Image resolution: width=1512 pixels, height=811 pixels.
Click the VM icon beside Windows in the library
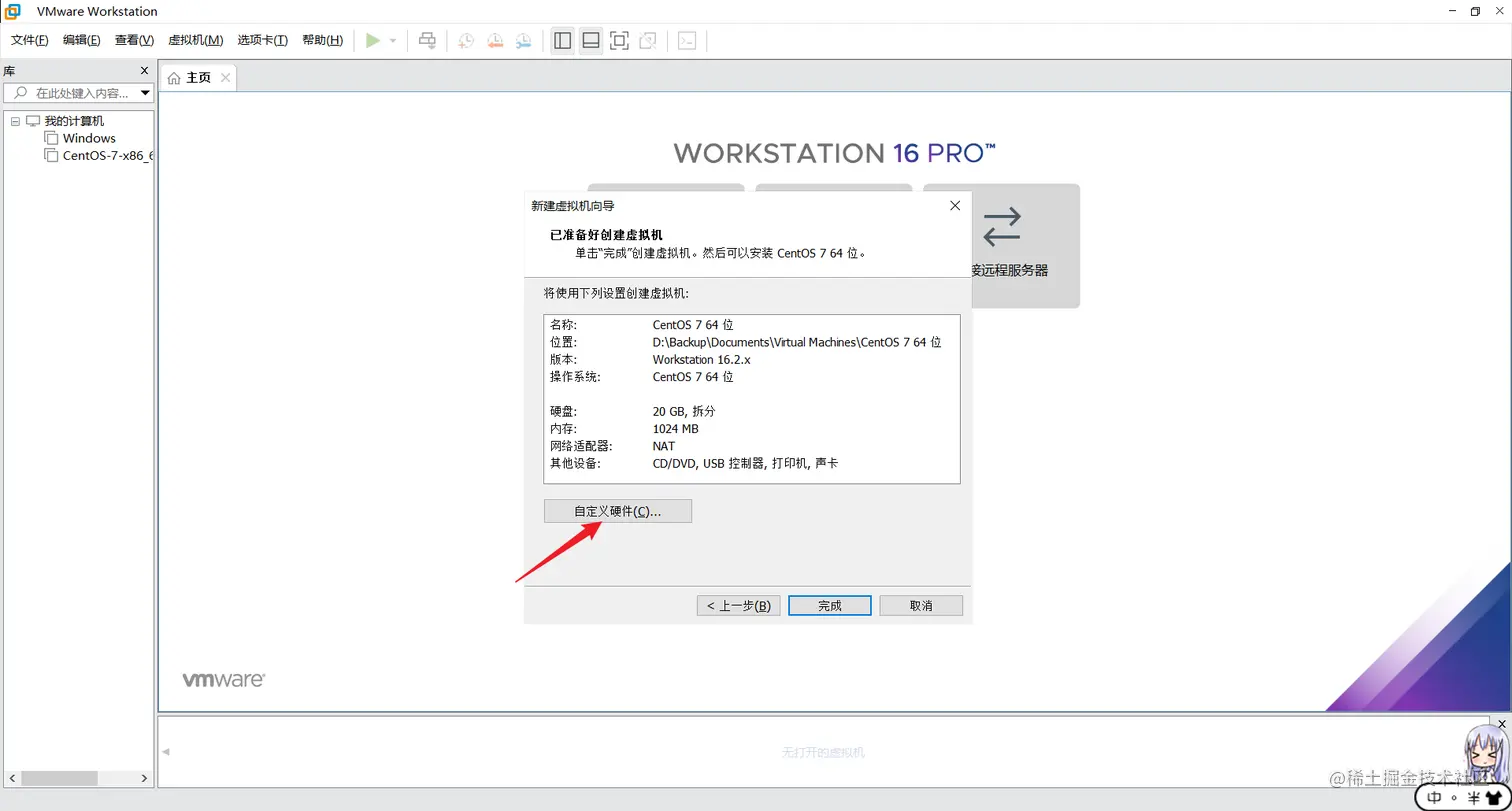point(51,138)
